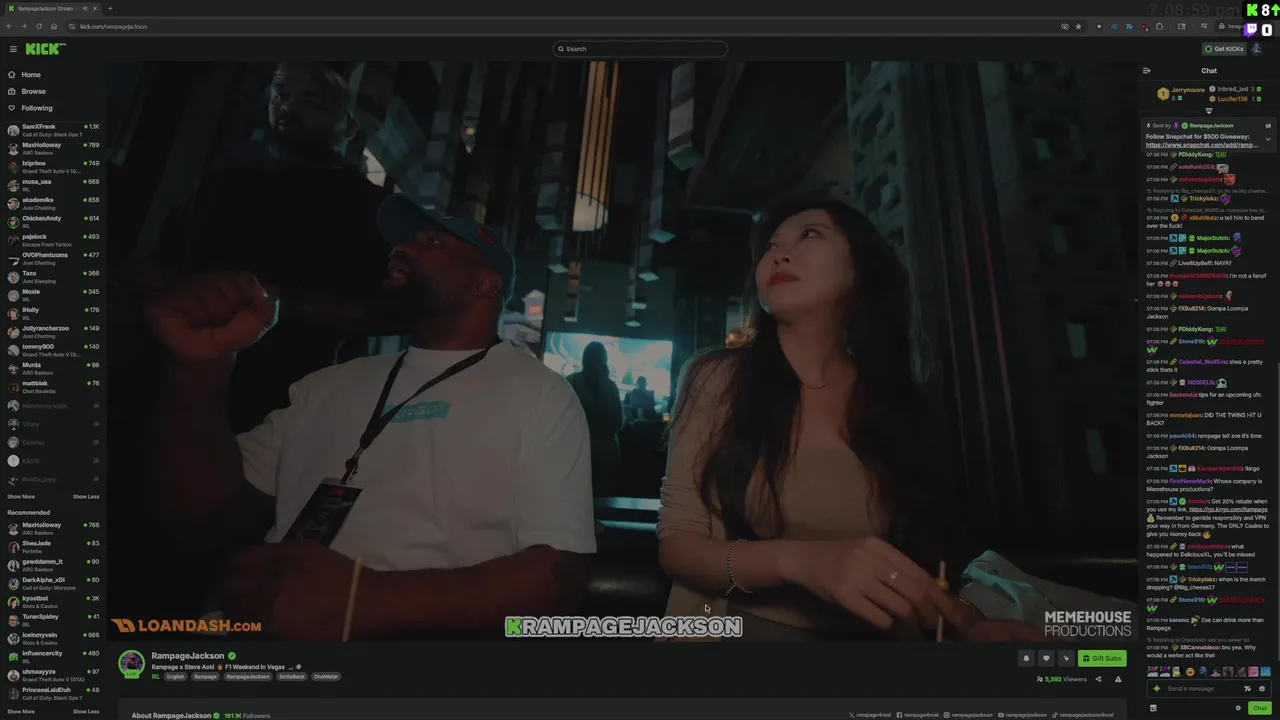The height and width of the screenshot is (720, 1280).
Task: Open Jollyrancherzoo channel in sidebar
Action: click(52, 331)
